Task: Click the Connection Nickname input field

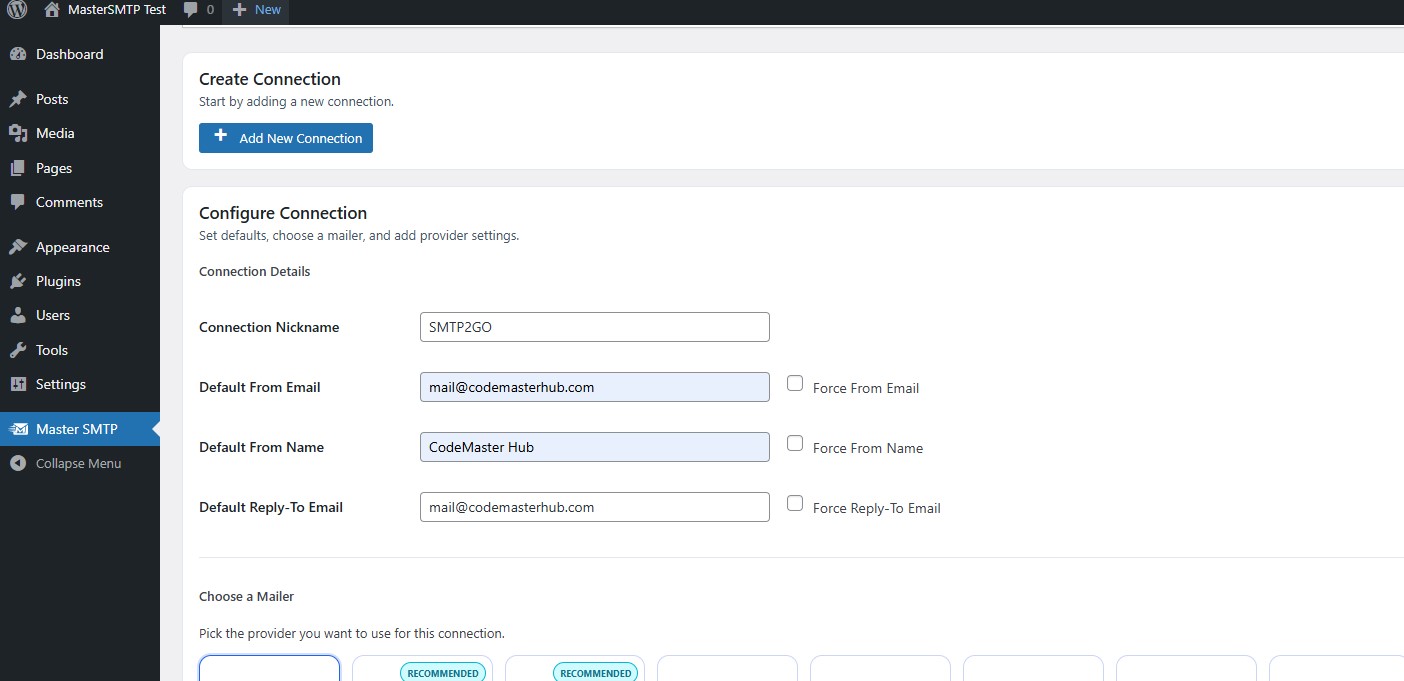Action: (594, 327)
